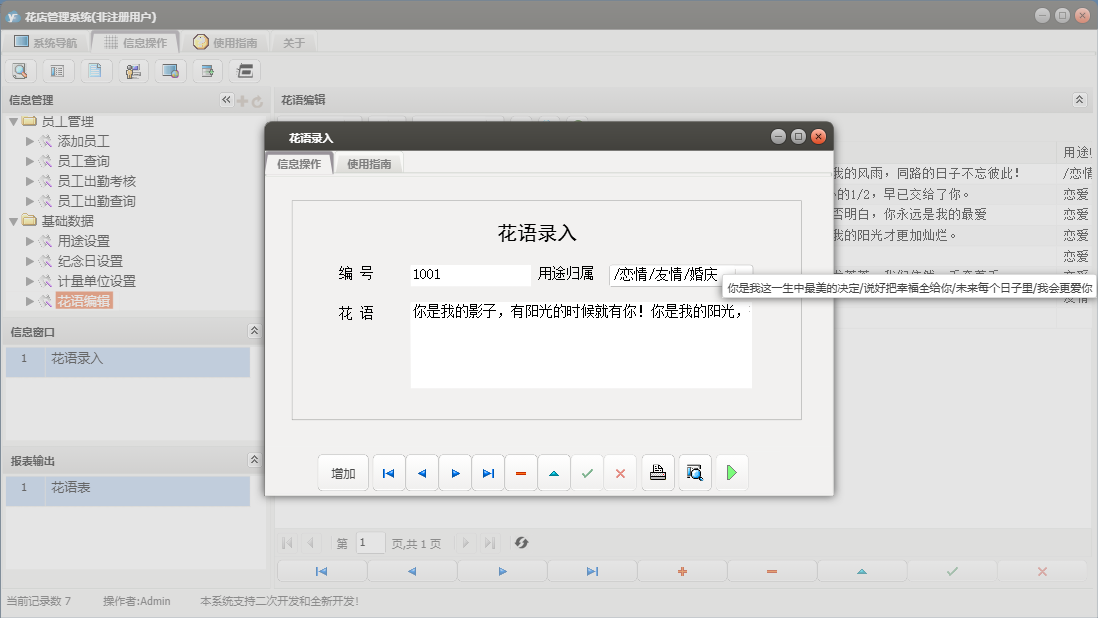1098x618 pixels.
Task: Click the document page toolbar icon
Action: 95,70
